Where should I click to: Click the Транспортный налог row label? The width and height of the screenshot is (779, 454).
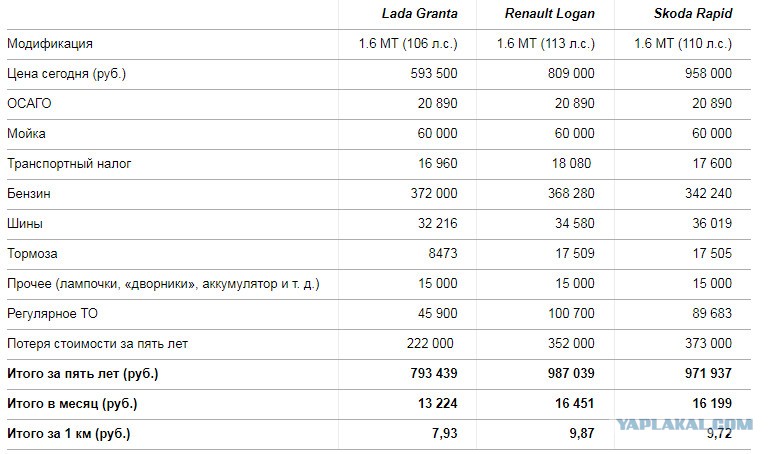click(69, 164)
